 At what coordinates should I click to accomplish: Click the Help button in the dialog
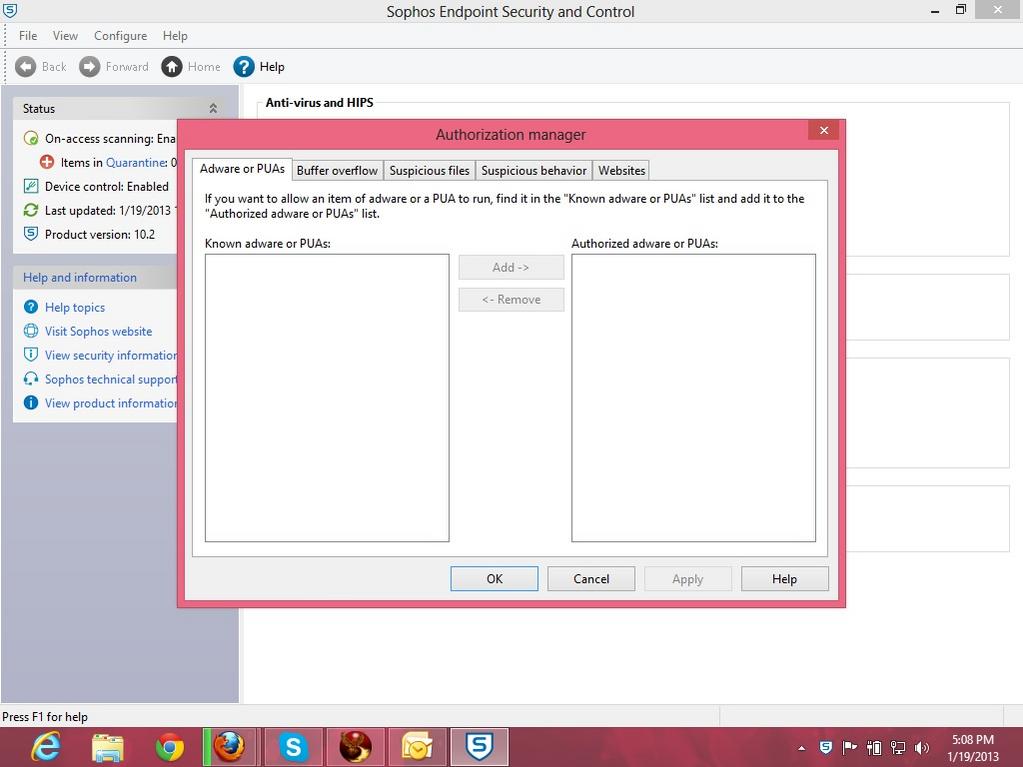click(x=785, y=579)
